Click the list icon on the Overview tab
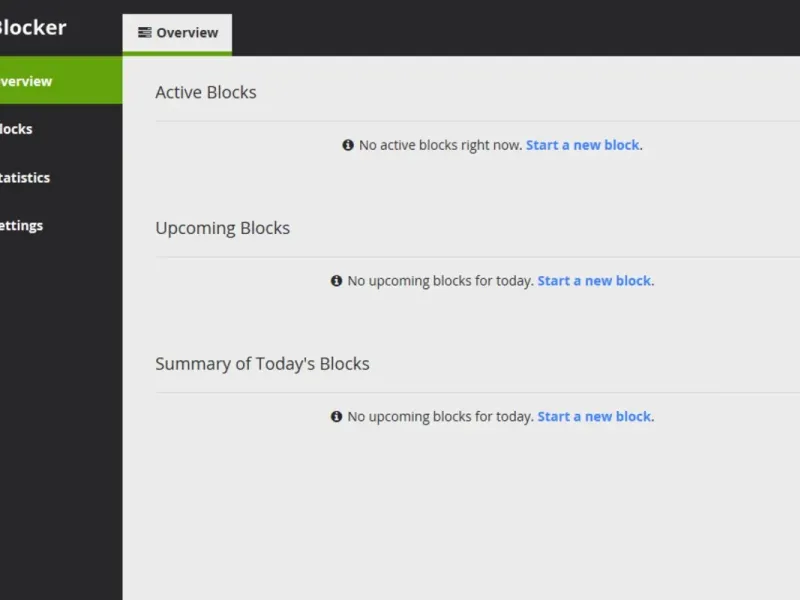The image size is (800, 600). pos(145,33)
